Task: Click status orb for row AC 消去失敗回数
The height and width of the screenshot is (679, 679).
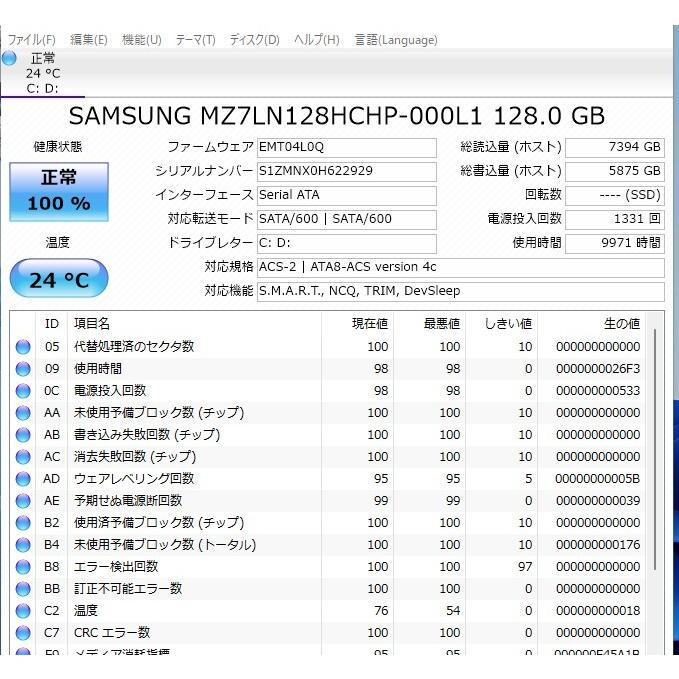Action: click(23, 457)
